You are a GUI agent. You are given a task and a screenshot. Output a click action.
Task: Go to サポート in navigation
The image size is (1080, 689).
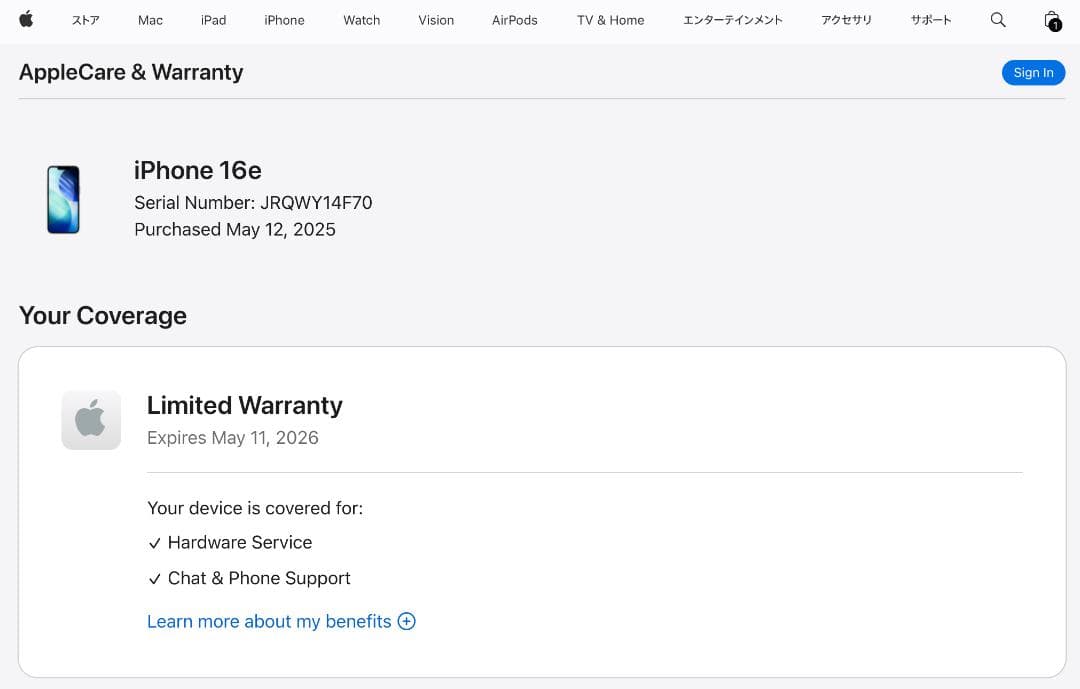[930, 20]
